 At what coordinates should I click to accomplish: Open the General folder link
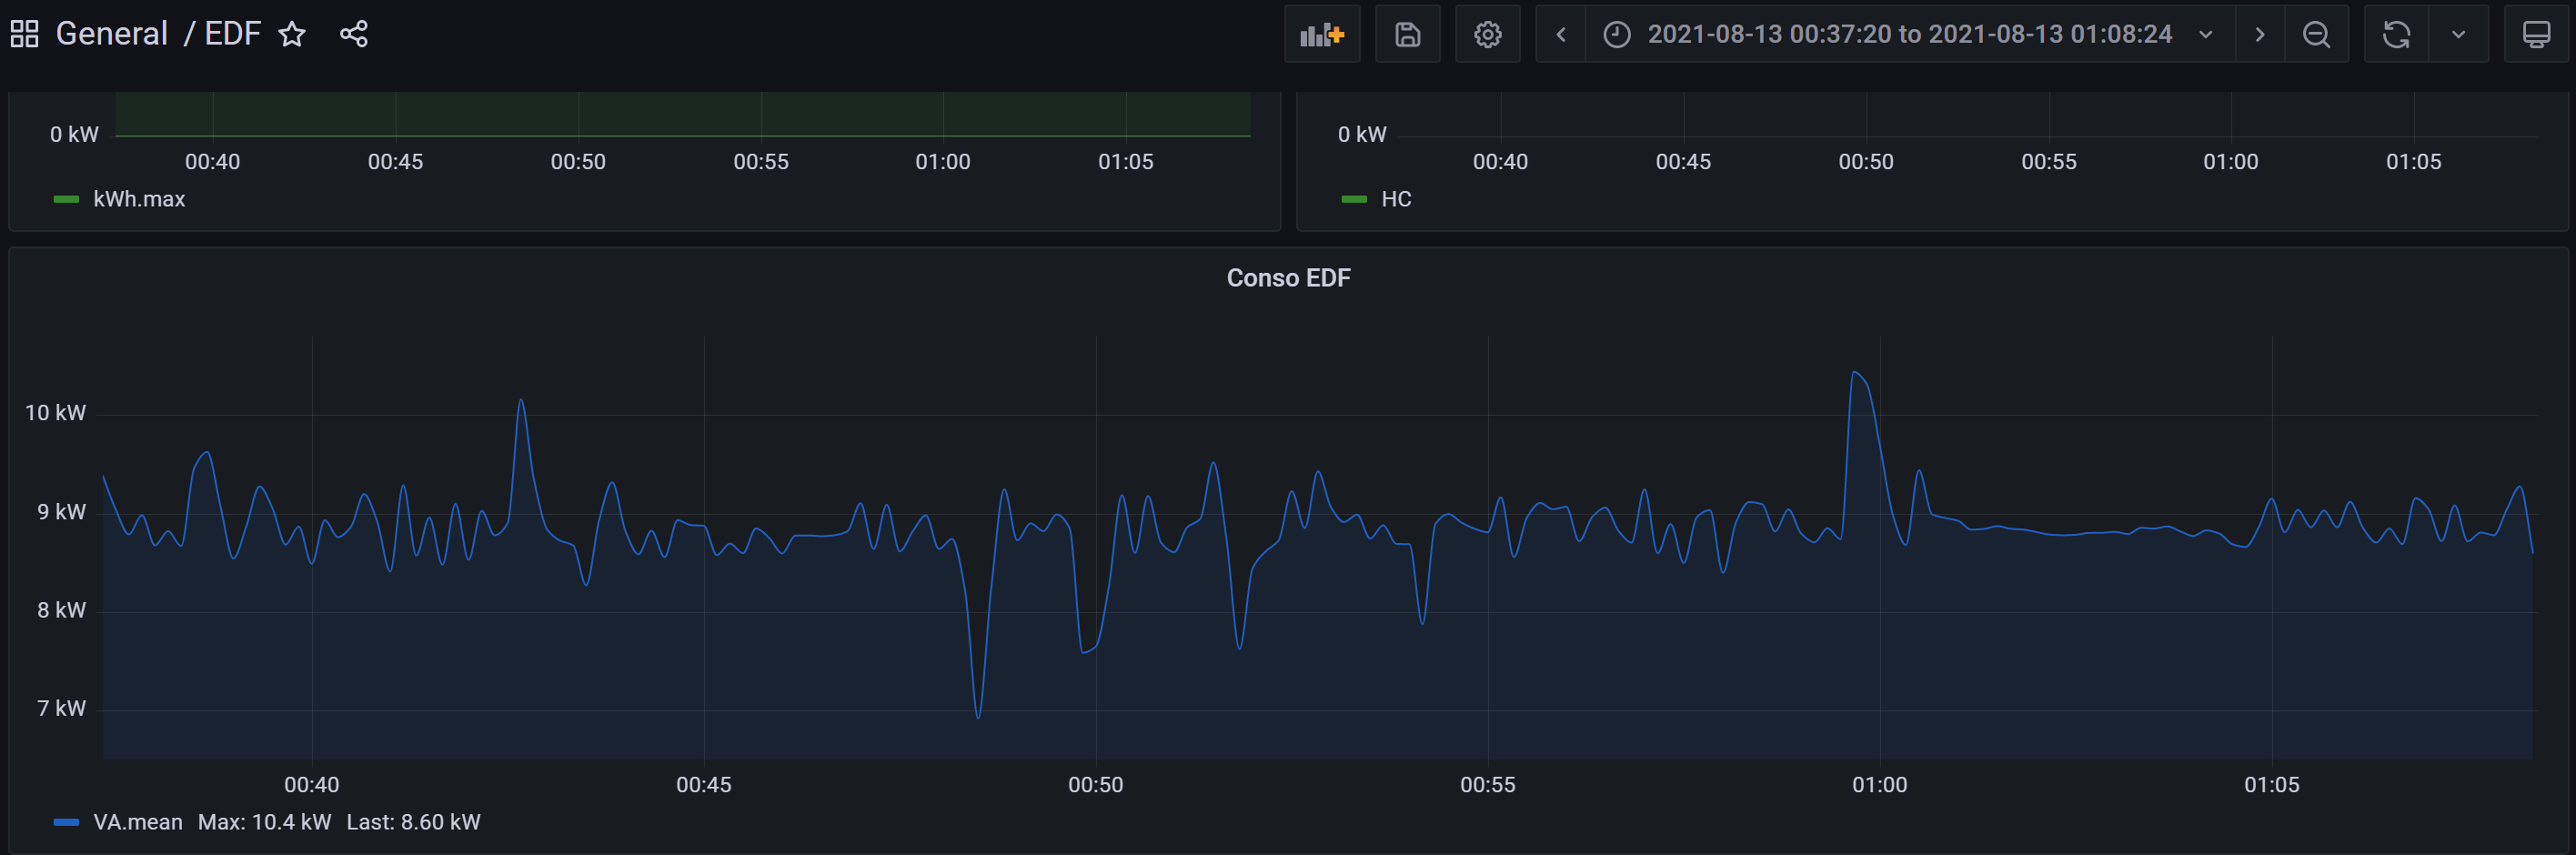112,34
